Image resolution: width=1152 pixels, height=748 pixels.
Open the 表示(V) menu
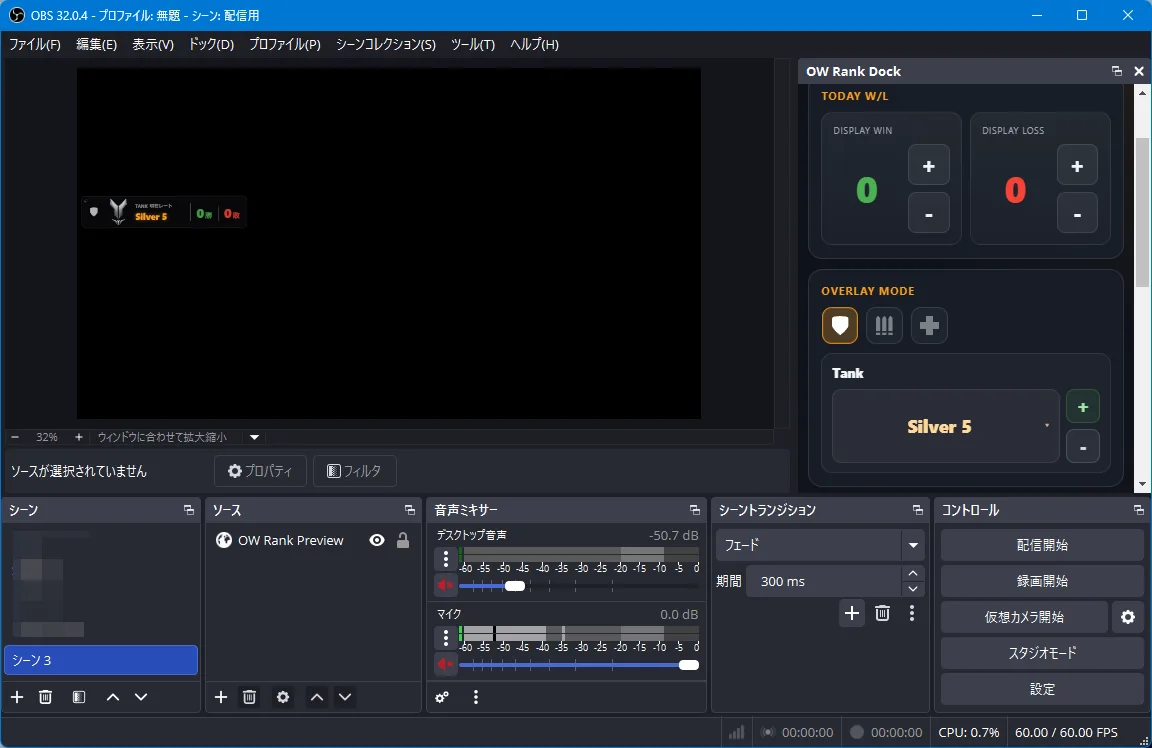point(153,44)
